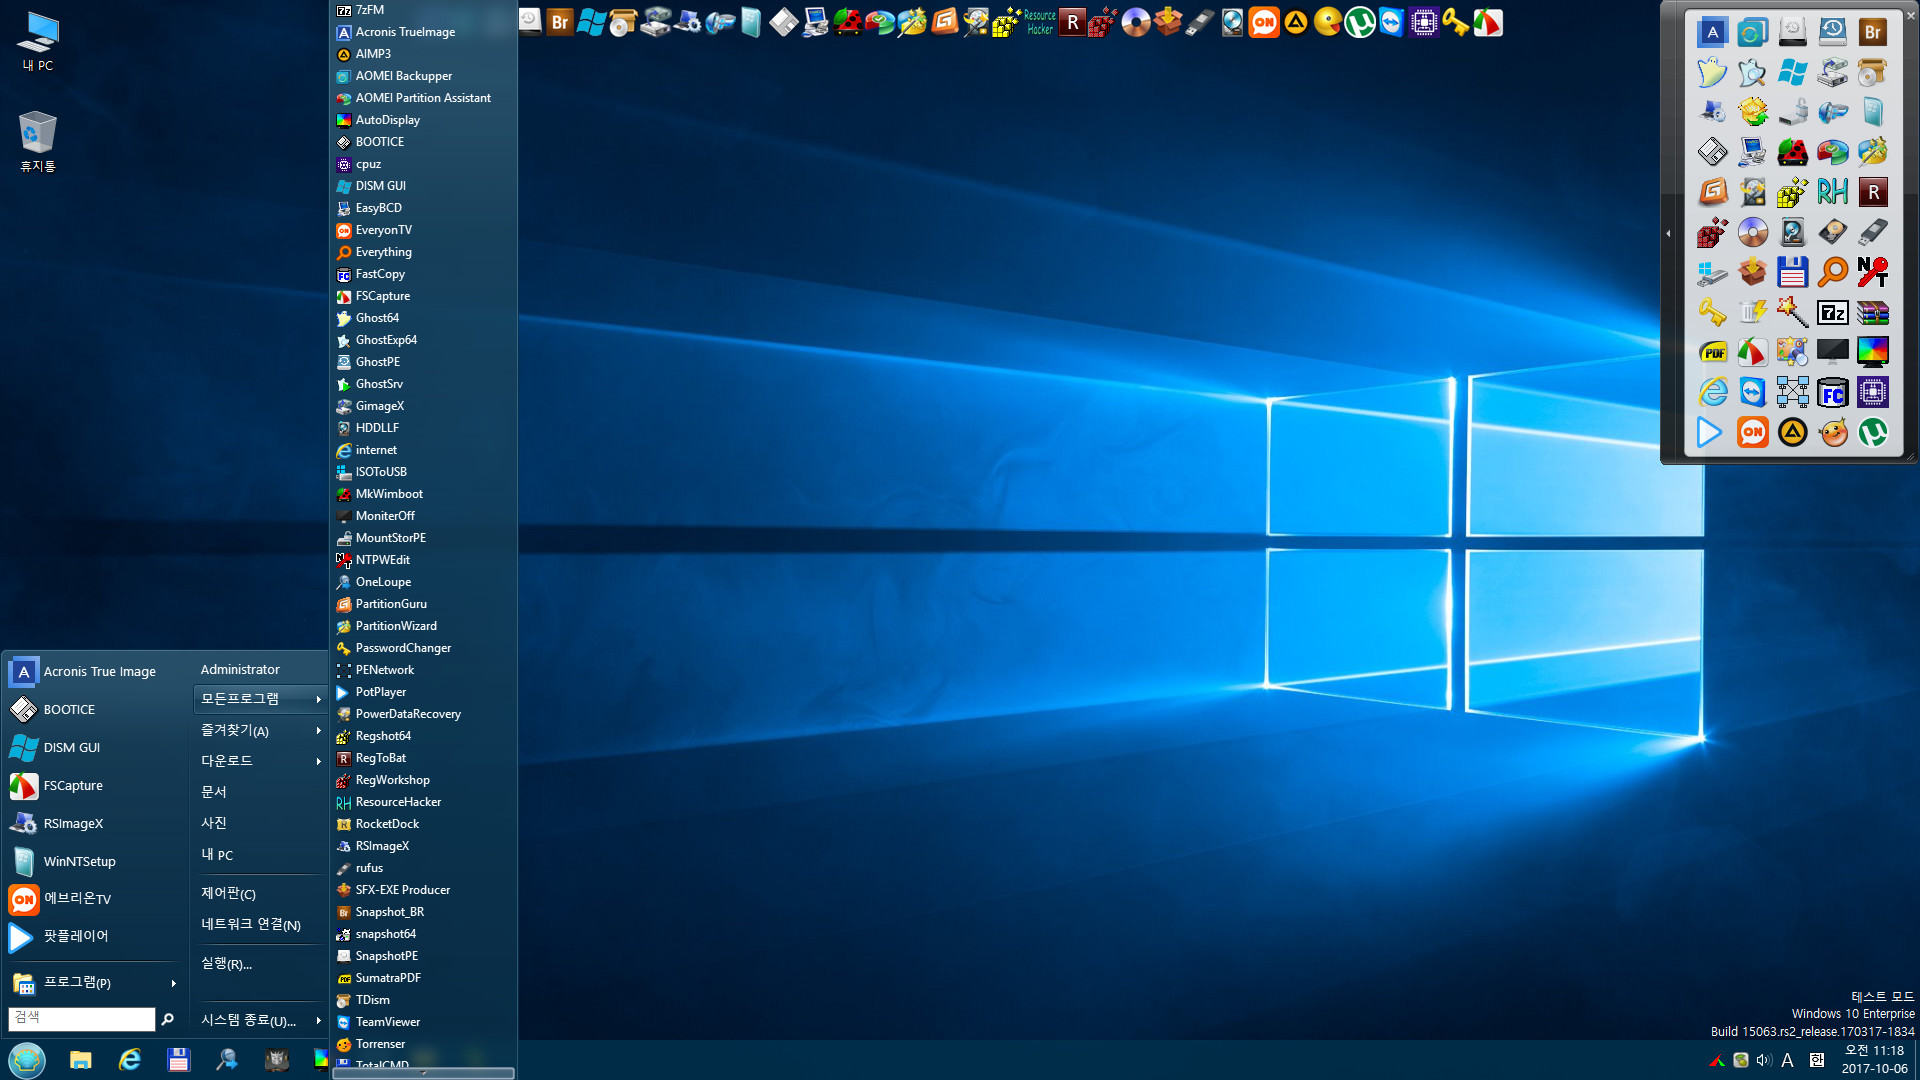Expand 다운로드 submenu
Screen dimensions: 1920x1080
click(x=261, y=761)
